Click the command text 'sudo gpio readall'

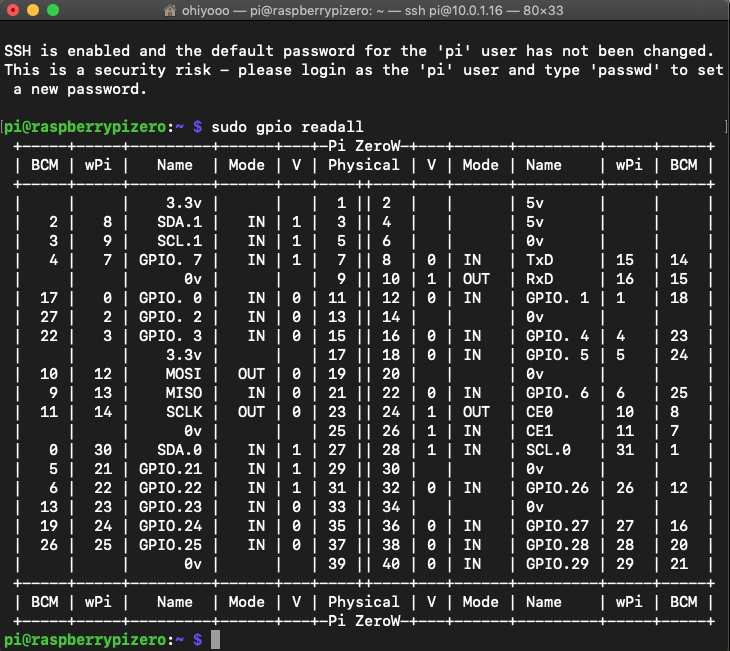pyautogui.click(x=287, y=127)
